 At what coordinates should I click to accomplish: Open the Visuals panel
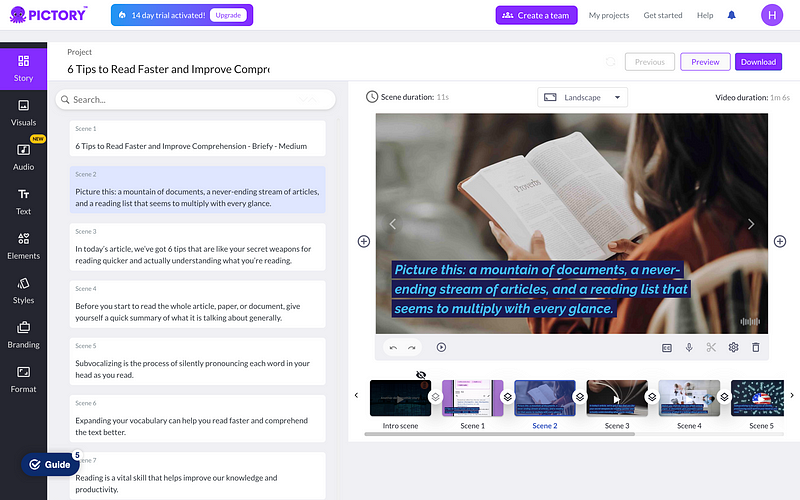point(23,113)
